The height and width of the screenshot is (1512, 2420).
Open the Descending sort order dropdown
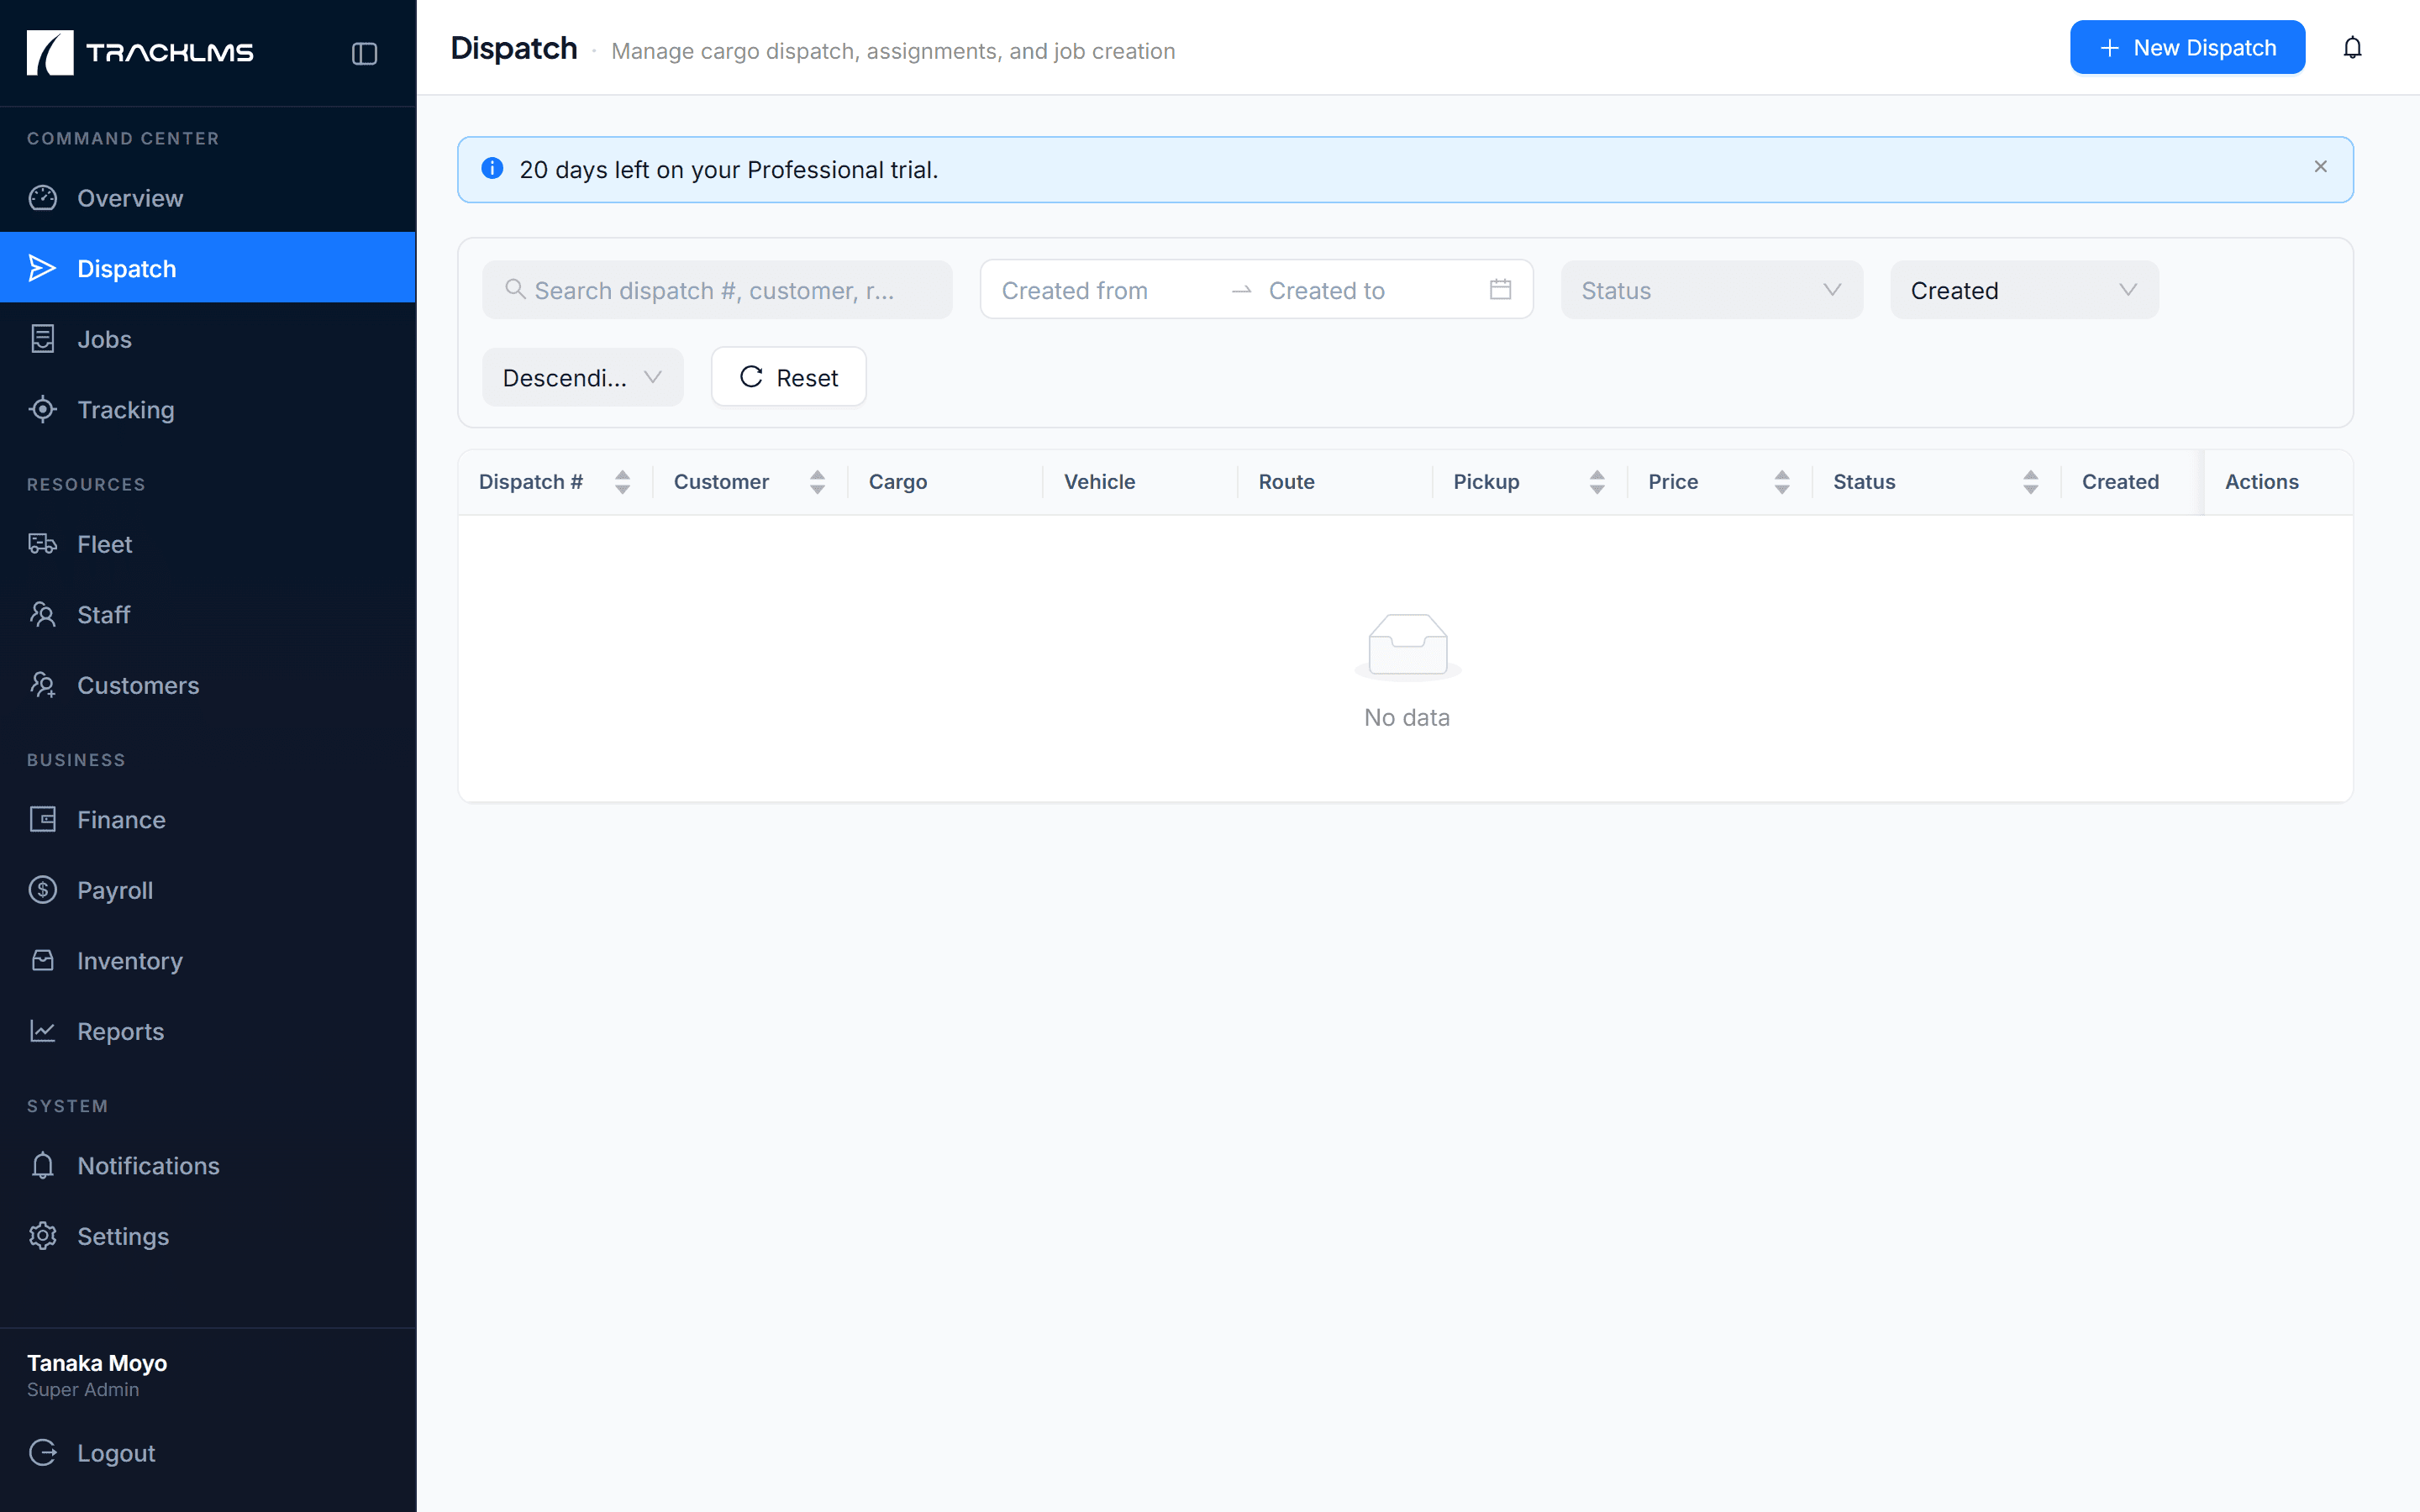coord(582,377)
